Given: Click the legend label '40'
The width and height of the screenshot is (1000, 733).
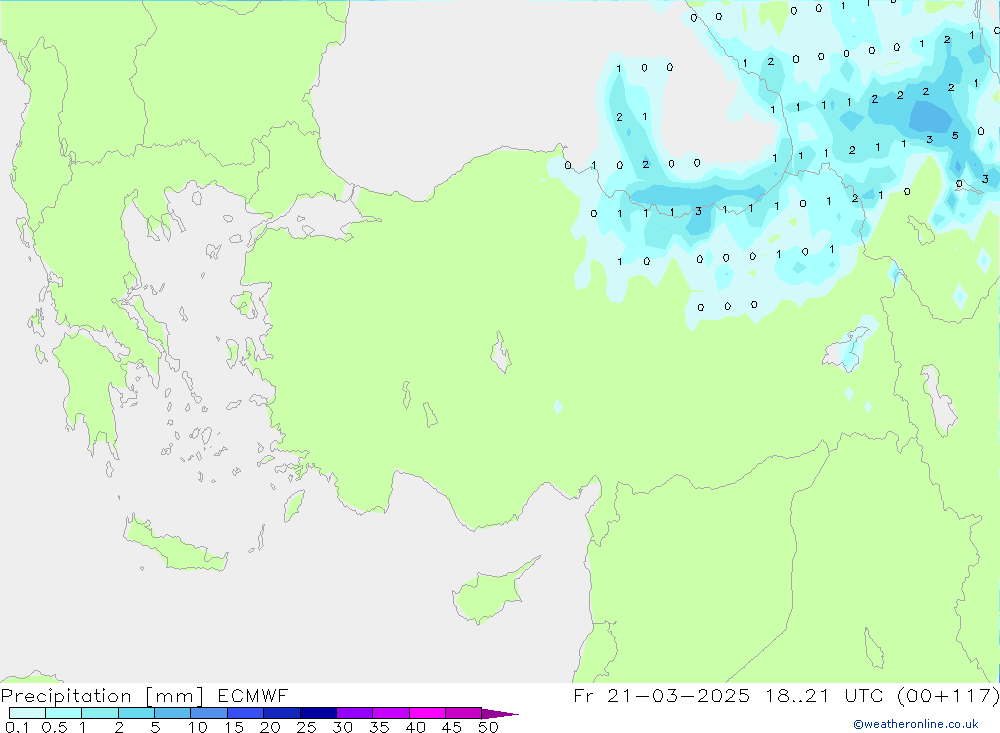Looking at the screenshot, I should click(x=415, y=727).
